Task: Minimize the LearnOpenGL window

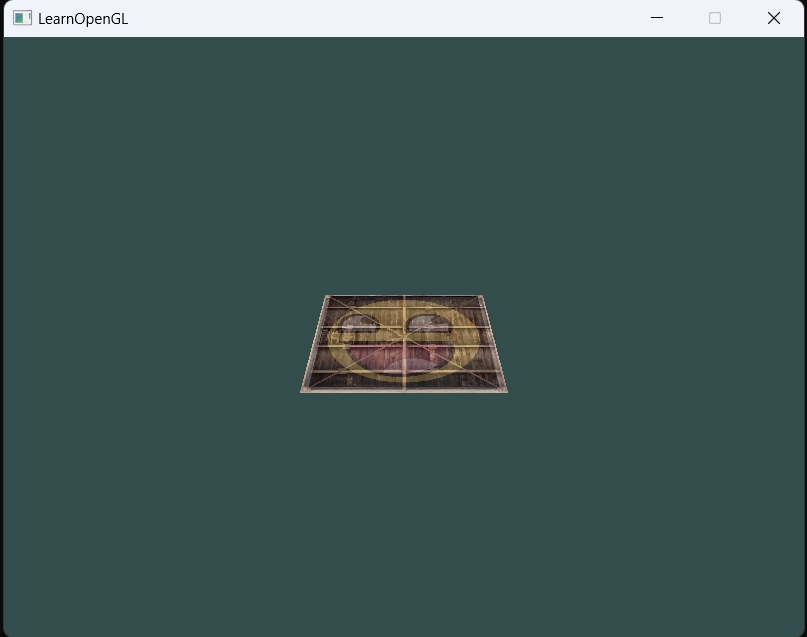Action: click(x=657, y=18)
